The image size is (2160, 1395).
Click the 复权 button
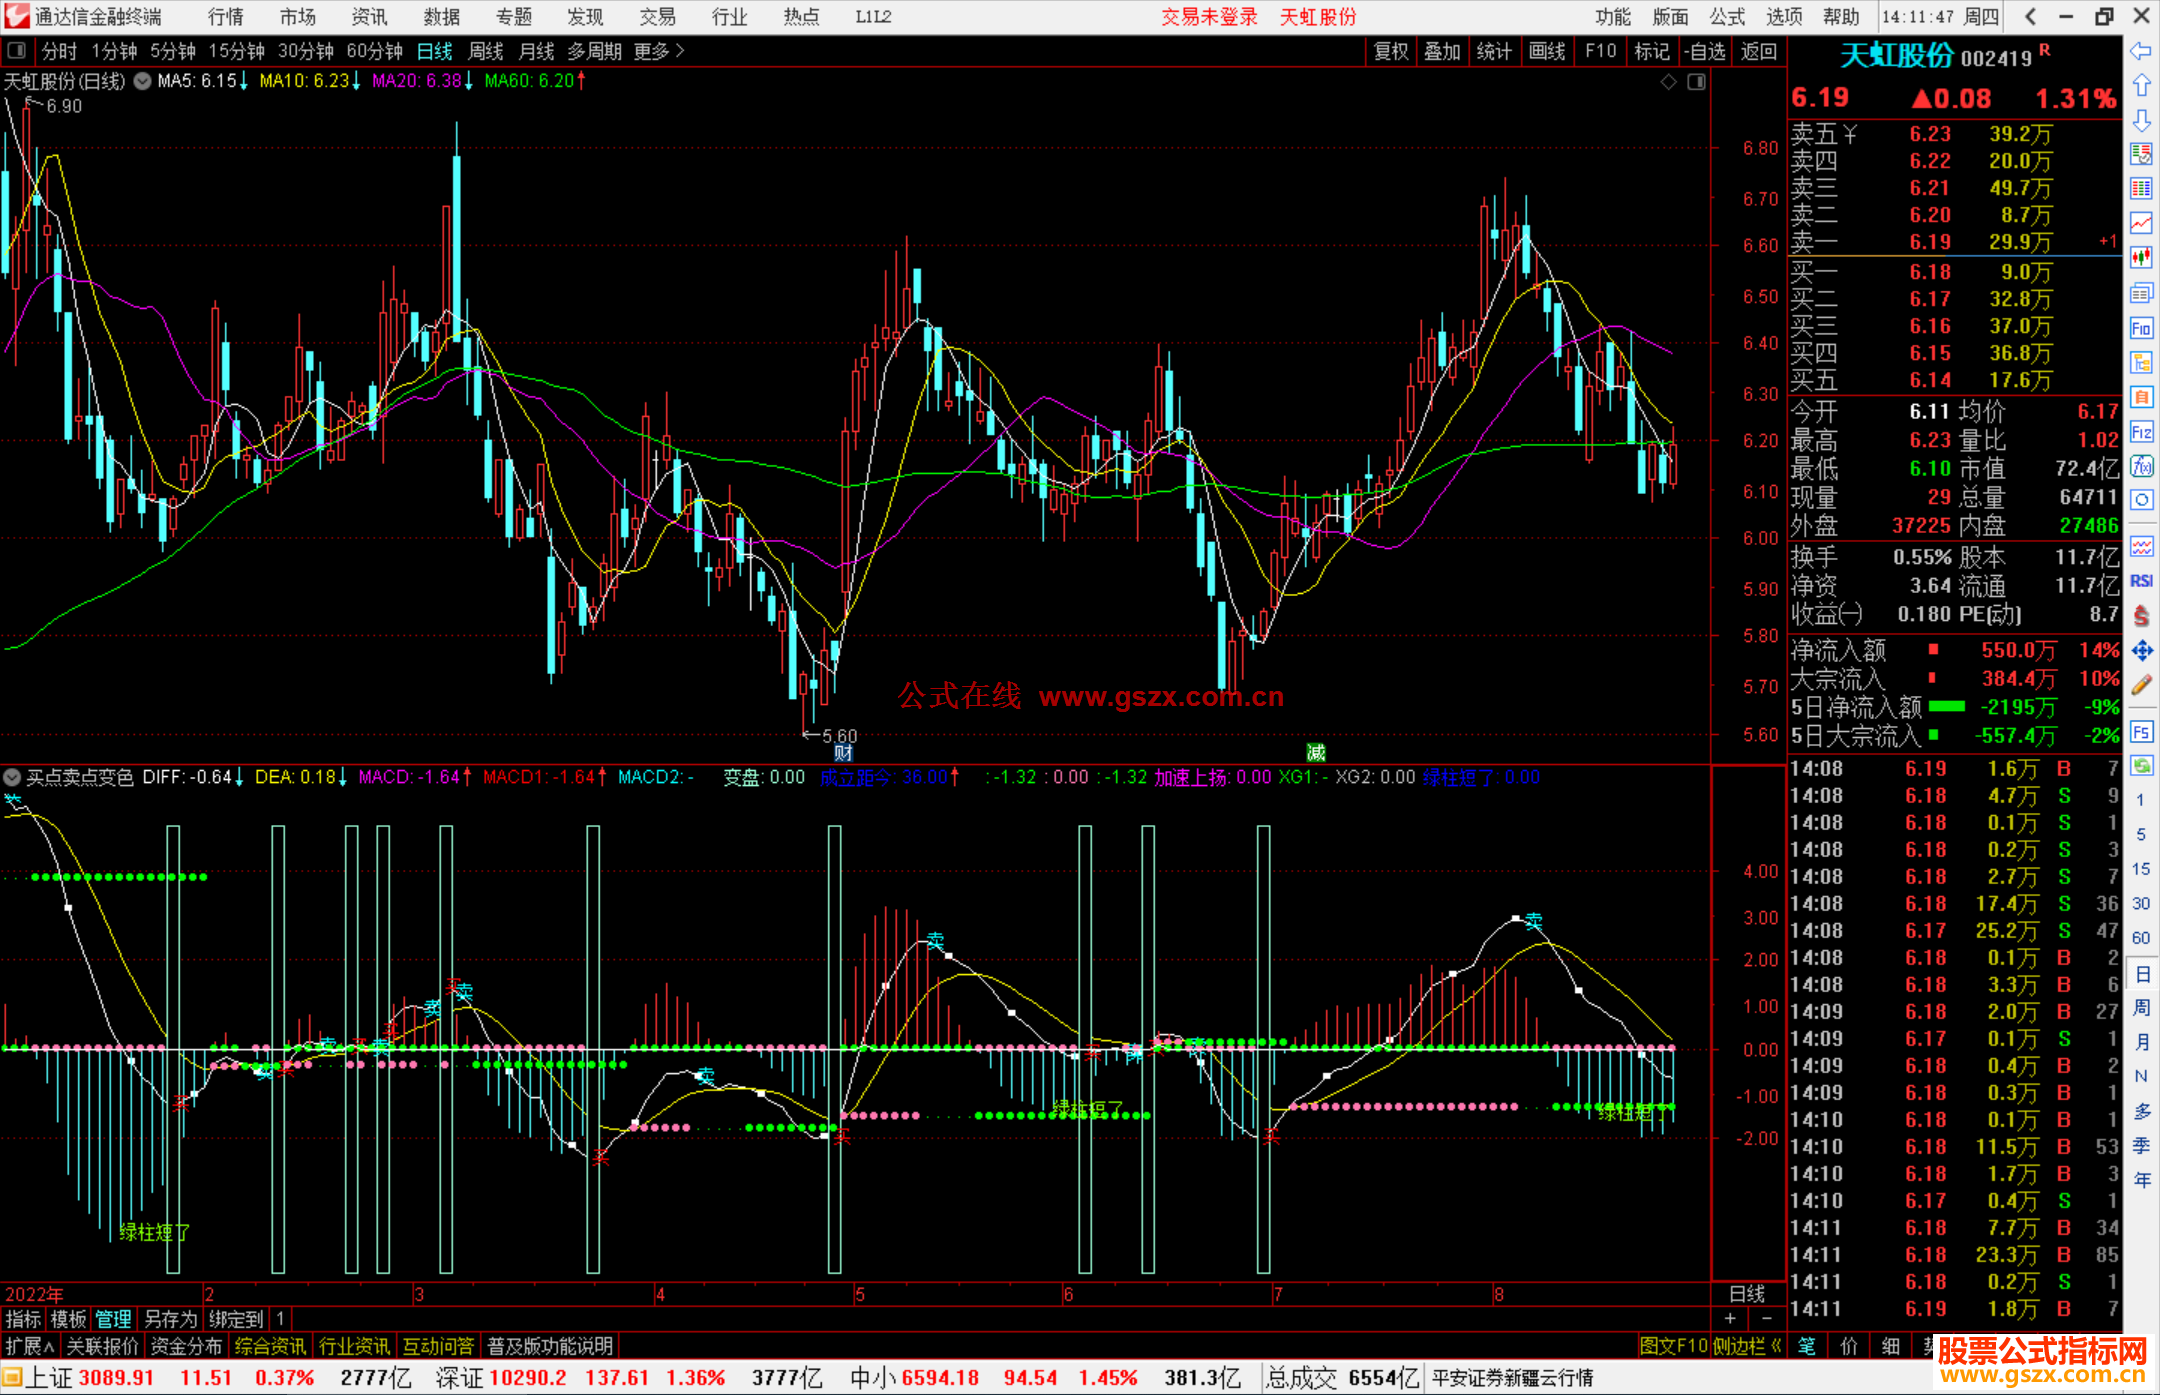pyautogui.click(x=1391, y=51)
